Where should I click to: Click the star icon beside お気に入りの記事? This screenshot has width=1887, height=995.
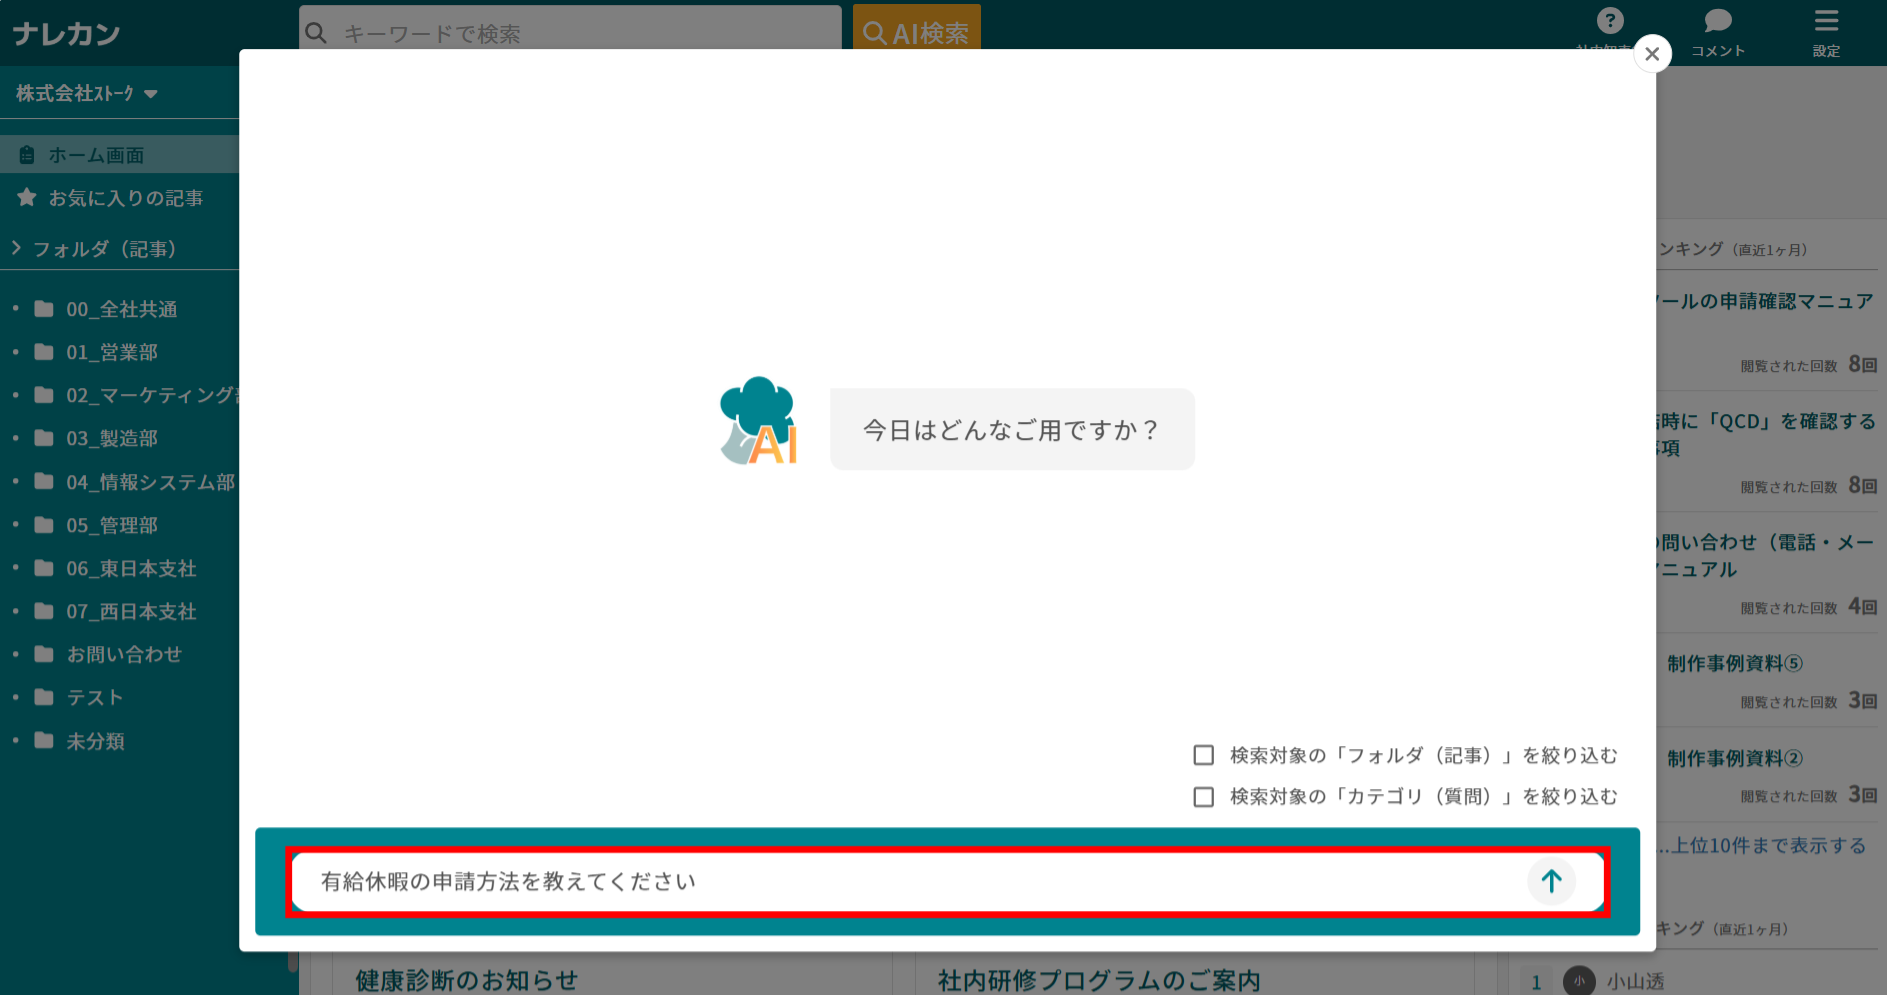point(26,197)
